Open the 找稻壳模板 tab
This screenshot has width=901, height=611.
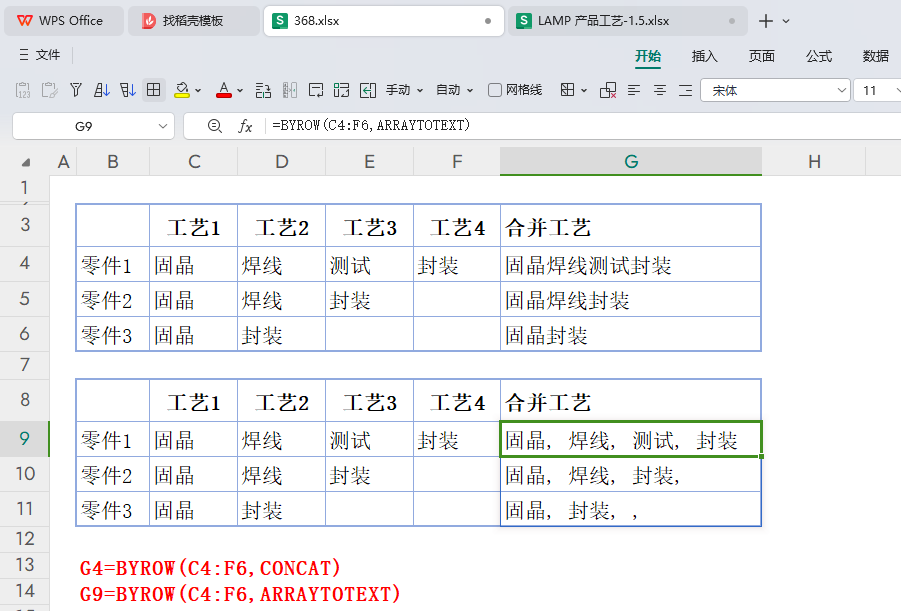[x=194, y=21]
